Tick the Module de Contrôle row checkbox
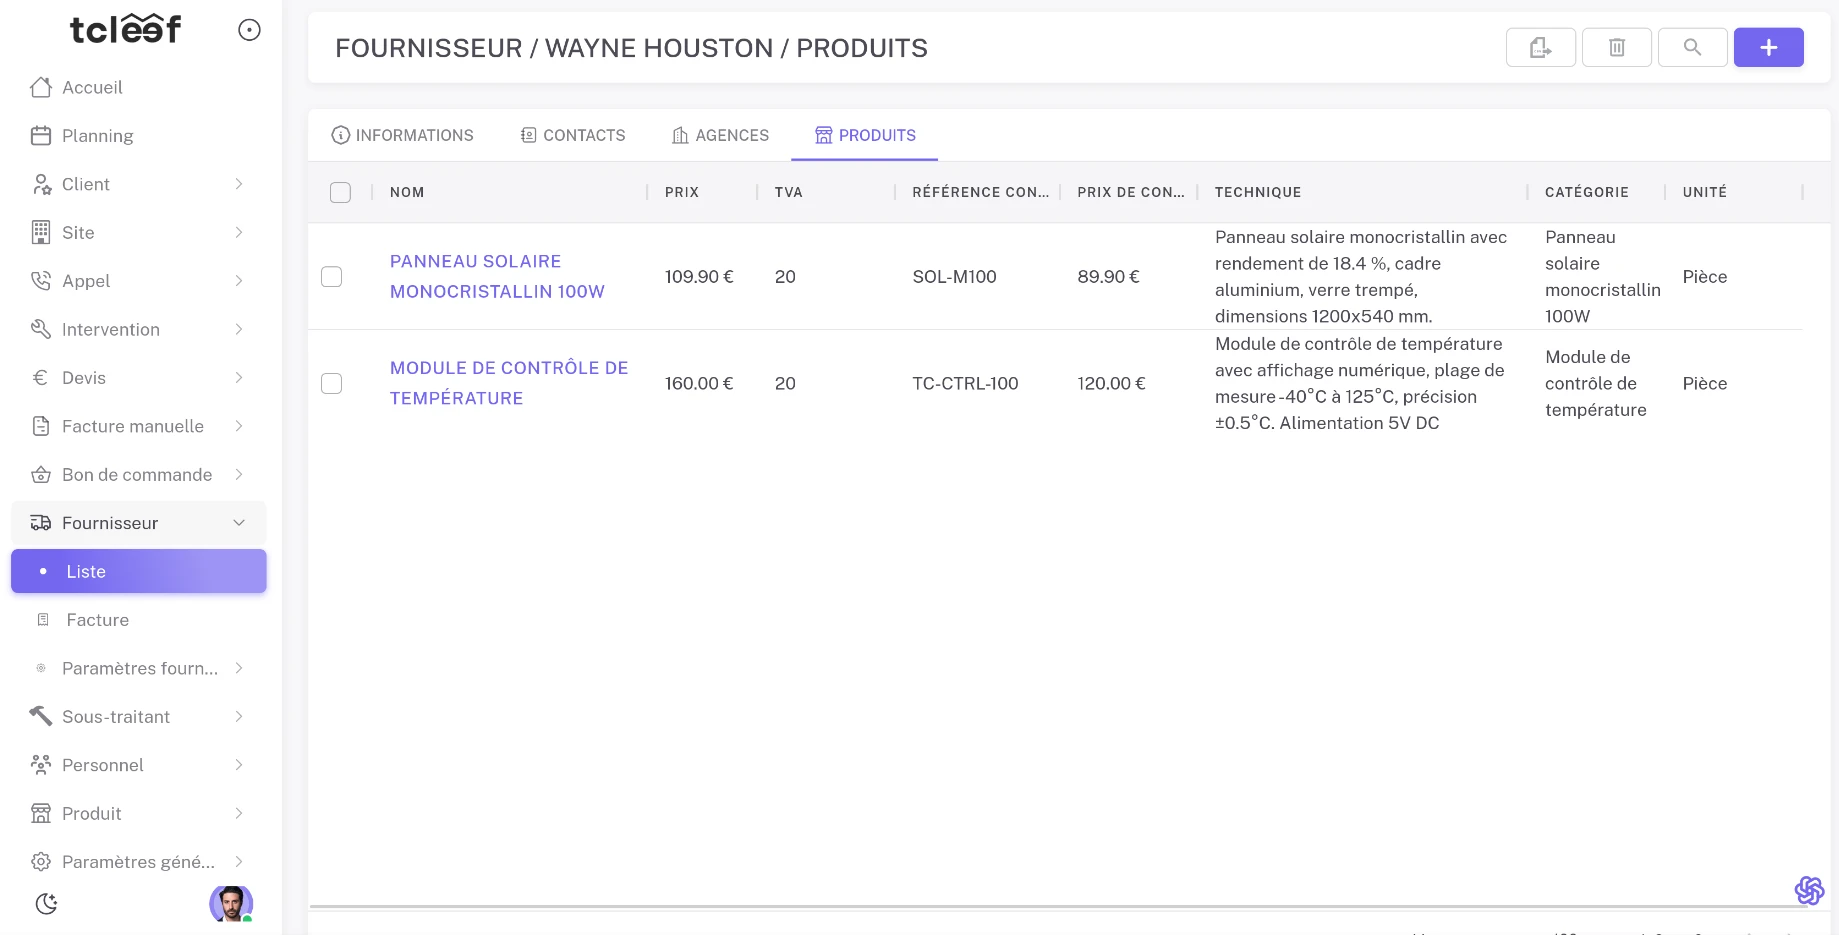 [332, 384]
